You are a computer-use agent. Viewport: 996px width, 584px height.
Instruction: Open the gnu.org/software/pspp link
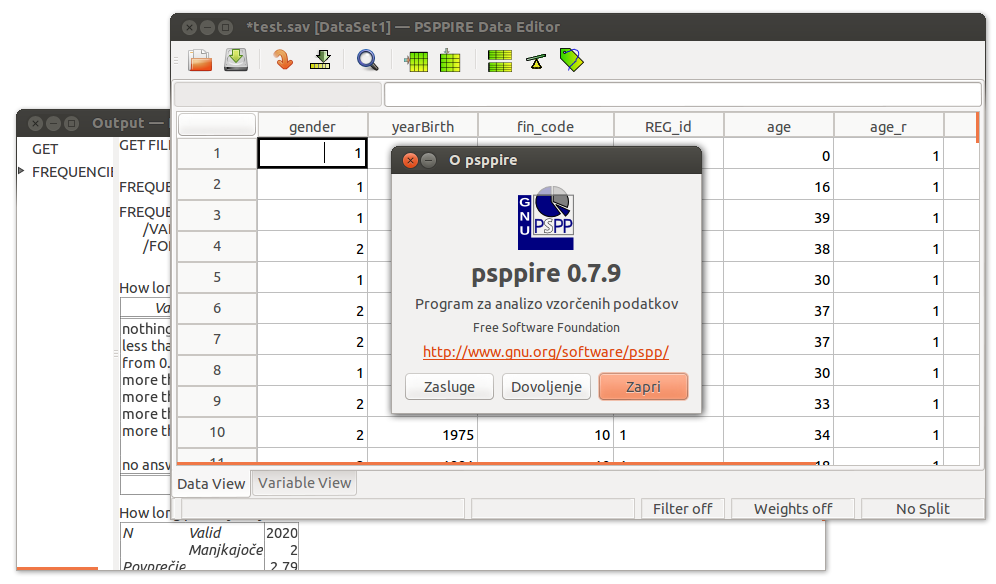(x=546, y=351)
